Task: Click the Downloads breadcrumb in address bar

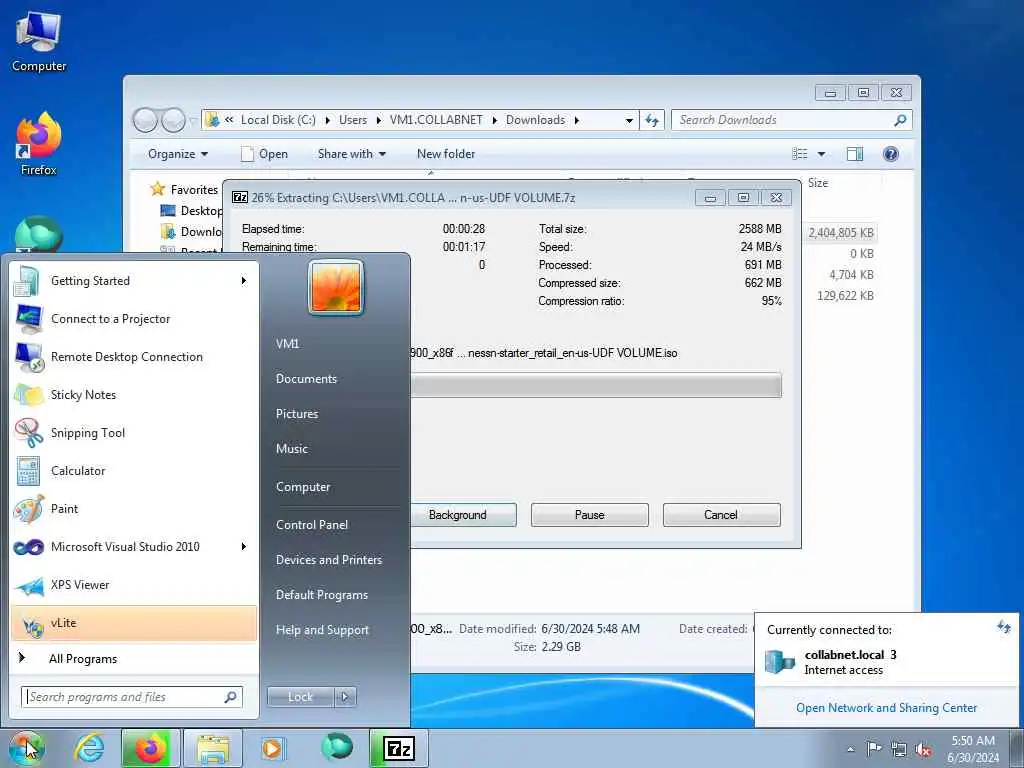Action: click(535, 120)
